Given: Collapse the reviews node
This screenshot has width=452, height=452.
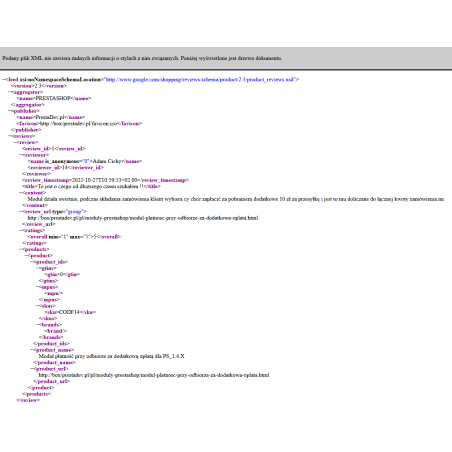Looking at the screenshot, I should [9, 136].
